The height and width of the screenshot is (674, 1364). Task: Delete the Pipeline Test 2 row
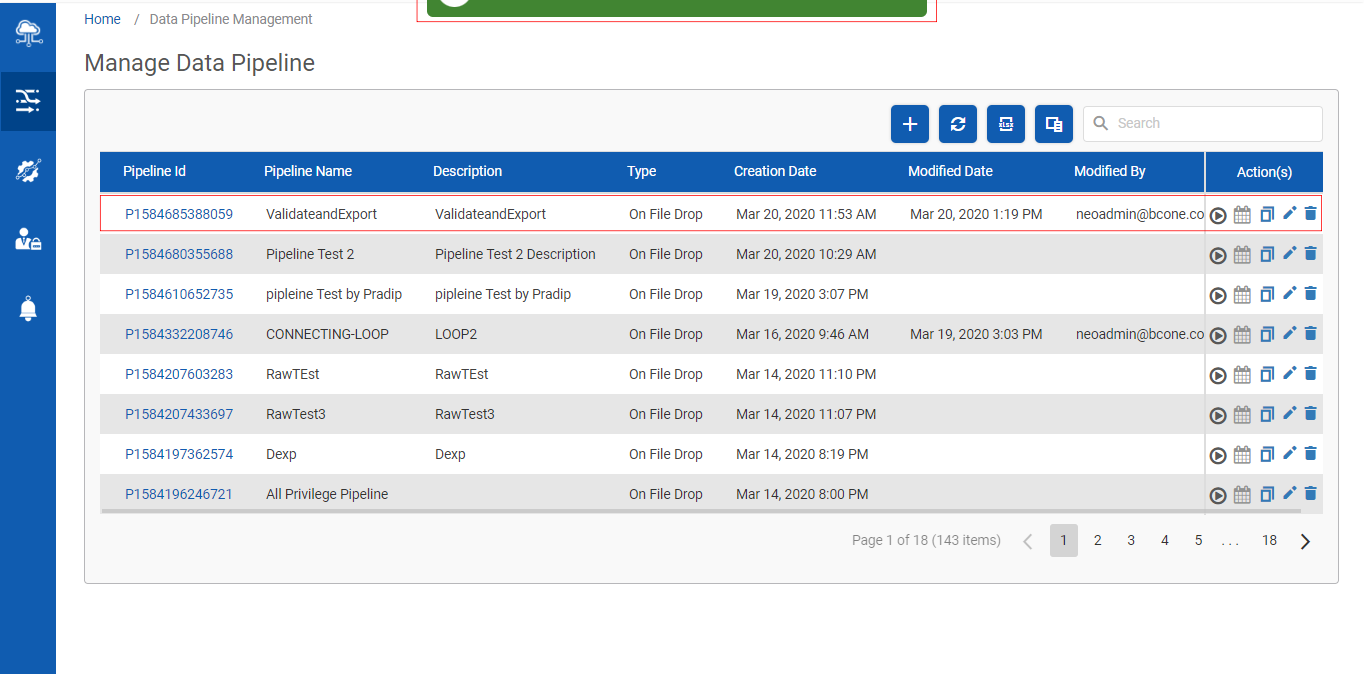[x=1311, y=253]
